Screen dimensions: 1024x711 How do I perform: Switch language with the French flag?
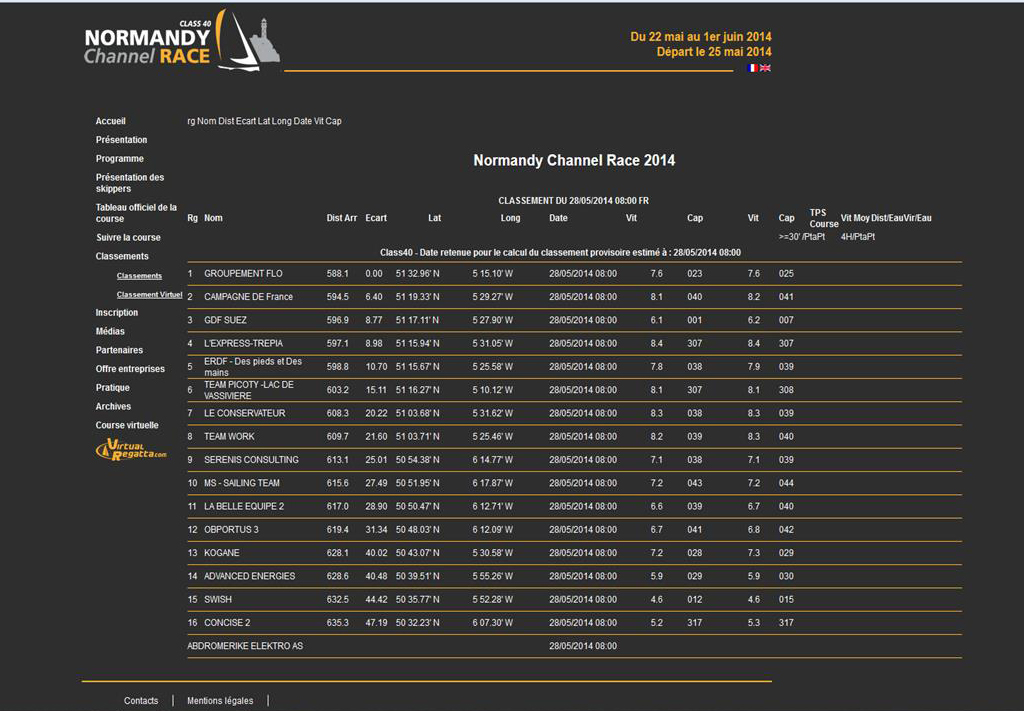pyautogui.click(x=752, y=68)
